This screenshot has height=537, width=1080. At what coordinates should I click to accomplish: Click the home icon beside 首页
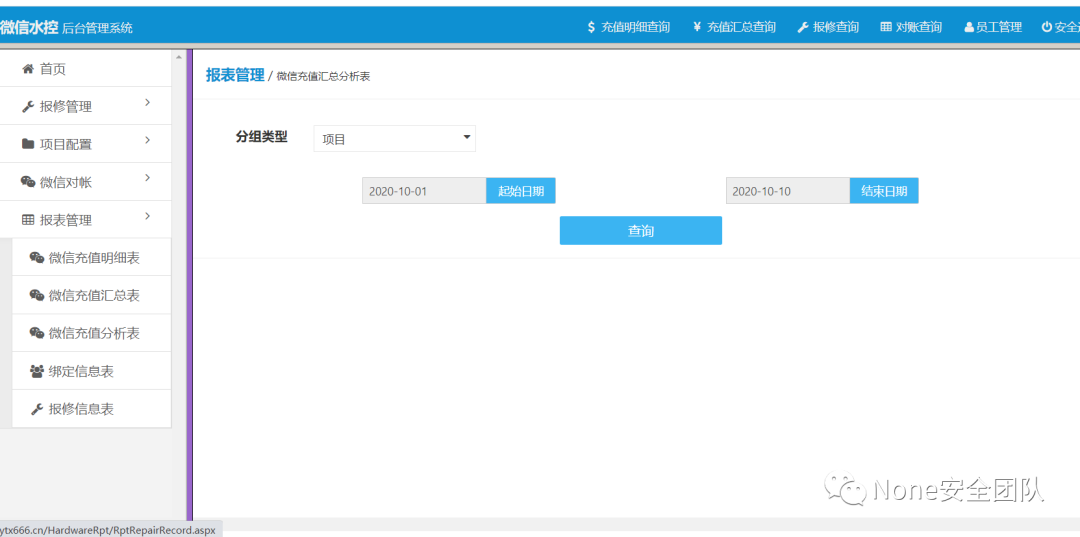click(28, 68)
